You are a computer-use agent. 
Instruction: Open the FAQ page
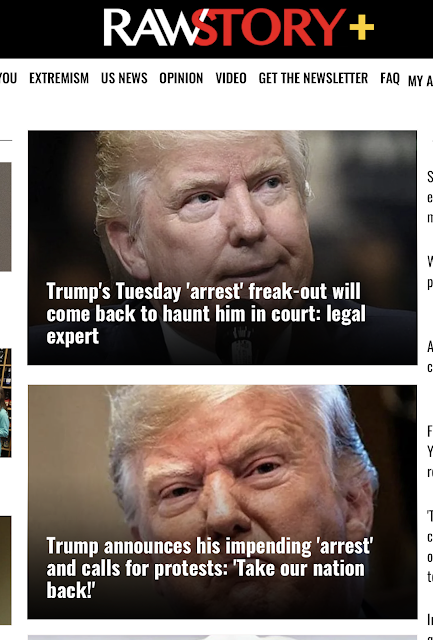(x=390, y=78)
